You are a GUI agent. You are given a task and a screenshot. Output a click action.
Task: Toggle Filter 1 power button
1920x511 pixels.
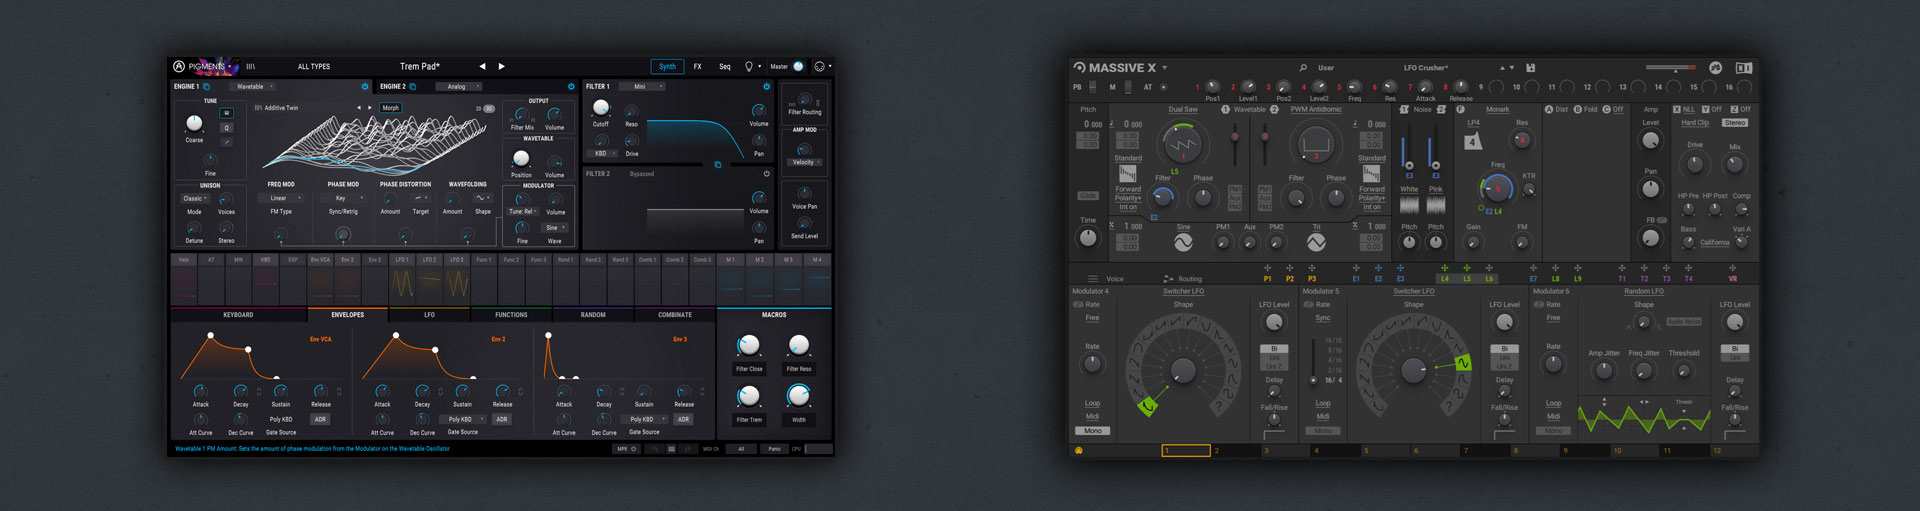click(x=767, y=86)
